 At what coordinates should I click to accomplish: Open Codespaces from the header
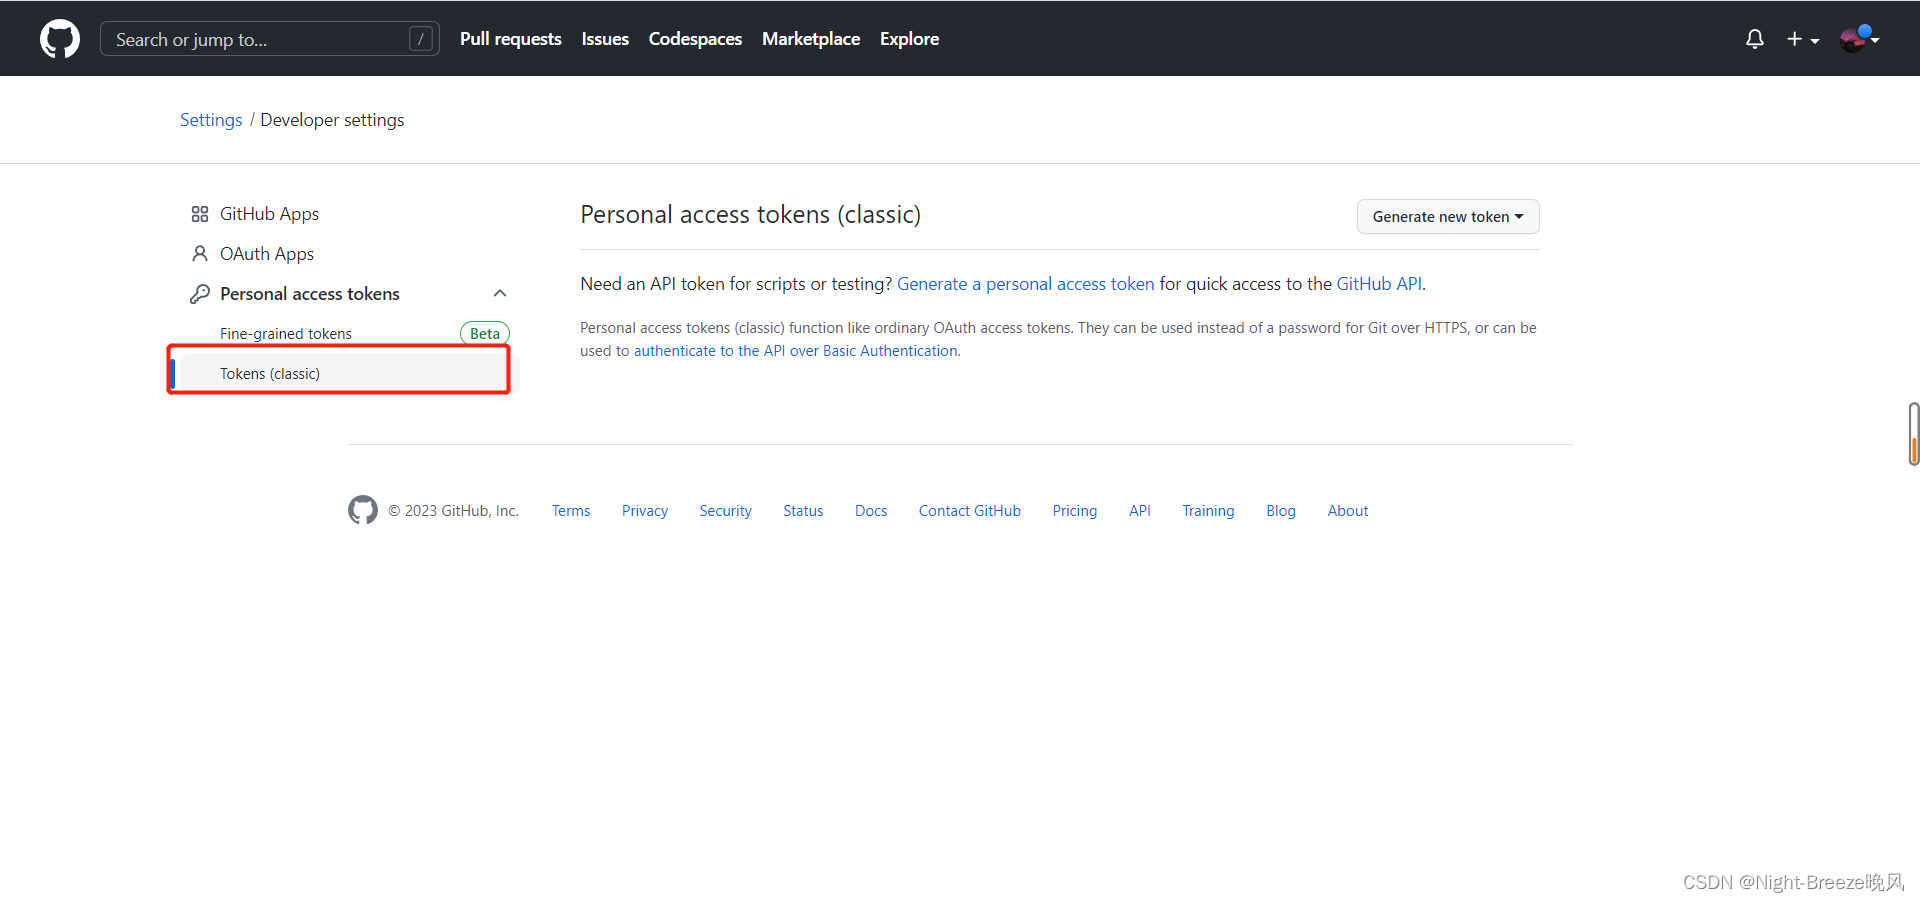coord(695,39)
